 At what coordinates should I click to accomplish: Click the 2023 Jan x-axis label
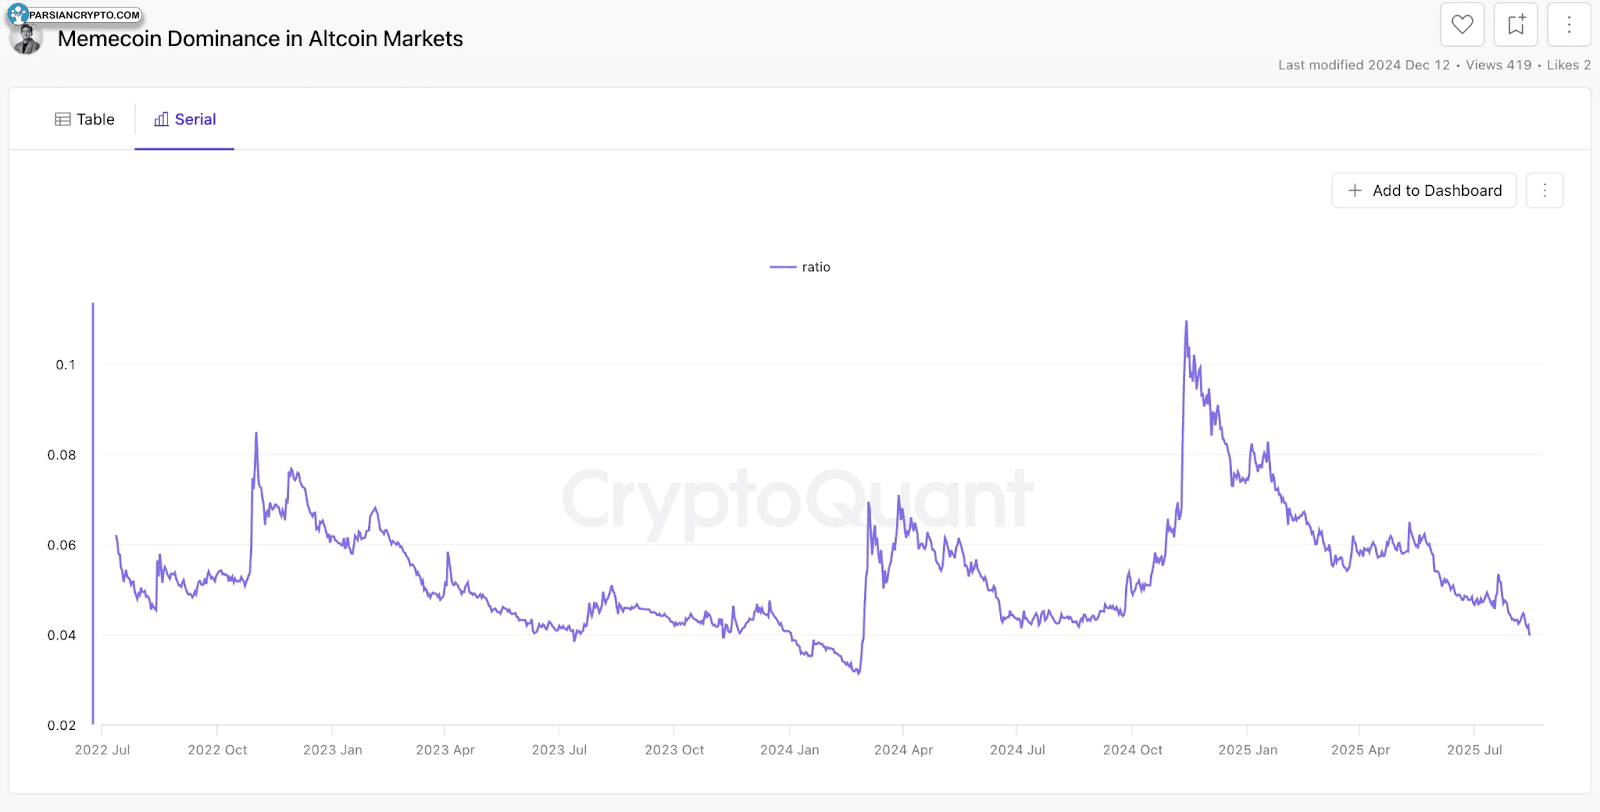332,750
